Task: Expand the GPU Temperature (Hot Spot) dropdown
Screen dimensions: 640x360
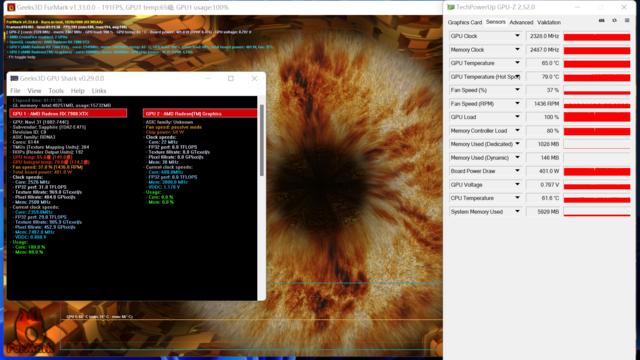Action: pos(517,76)
